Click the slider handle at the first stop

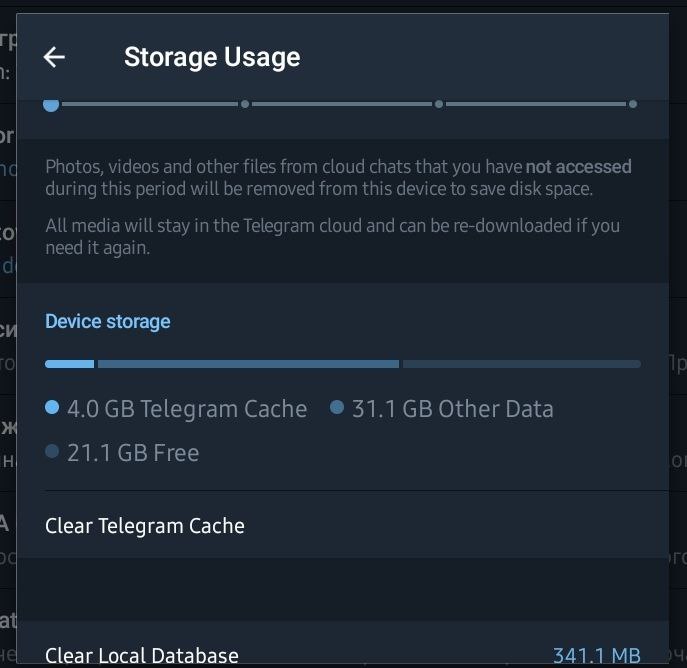coord(51,104)
